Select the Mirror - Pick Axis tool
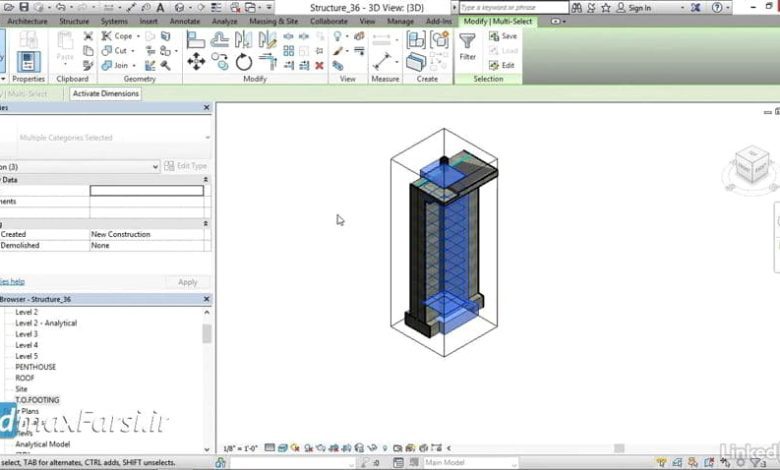This screenshot has height=470, width=780. (243, 39)
